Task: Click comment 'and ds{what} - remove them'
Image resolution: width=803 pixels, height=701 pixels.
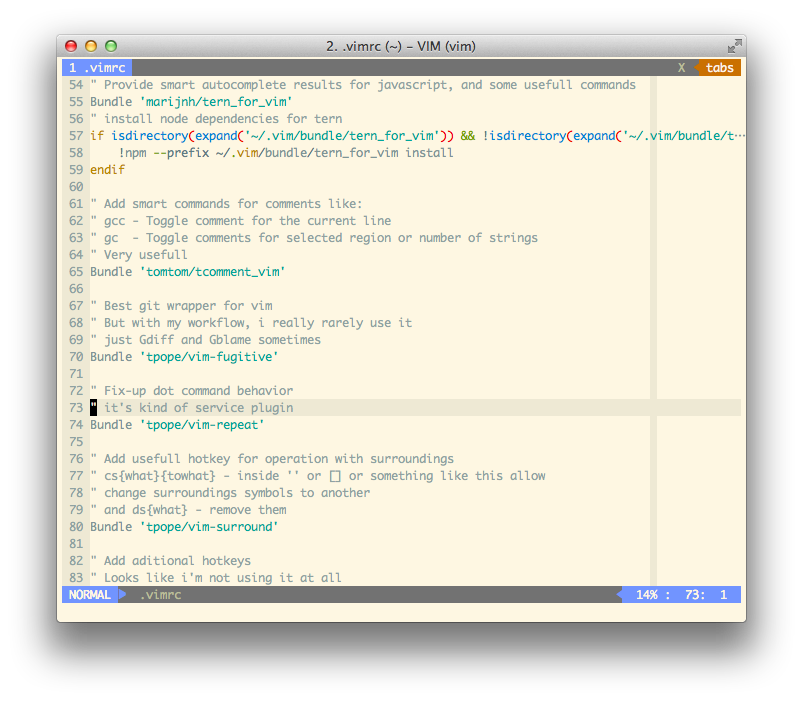Action: (x=195, y=510)
